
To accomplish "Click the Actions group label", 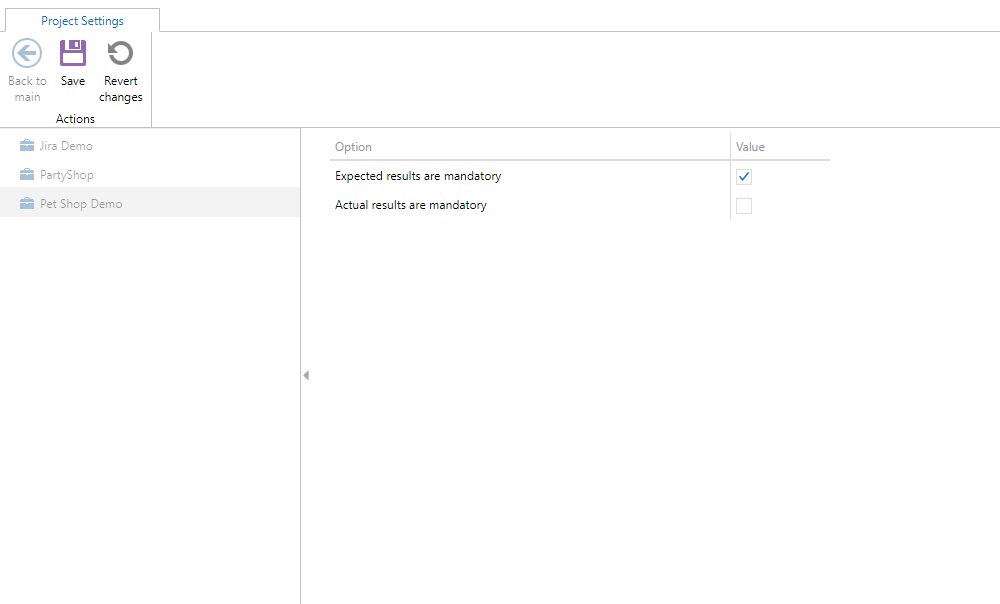I will click(x=75, y=119).
